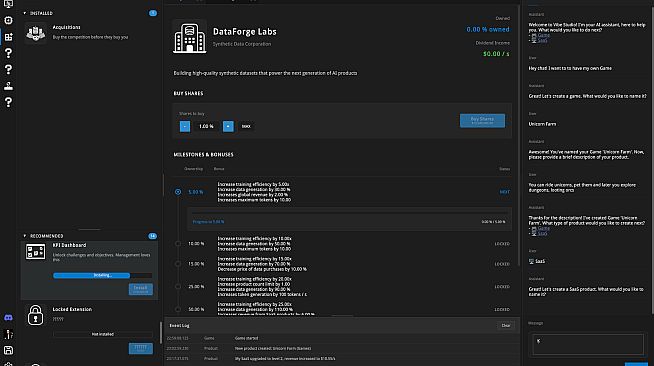Image resolution: width=654 pixels, height=366 pixels.
Task: Click the Recommended count badge
Action: (153, 236)
